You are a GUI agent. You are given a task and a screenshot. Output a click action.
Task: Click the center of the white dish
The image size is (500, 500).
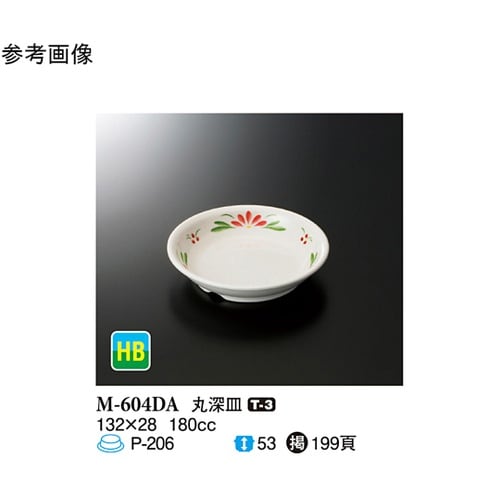tap(248, 253)
